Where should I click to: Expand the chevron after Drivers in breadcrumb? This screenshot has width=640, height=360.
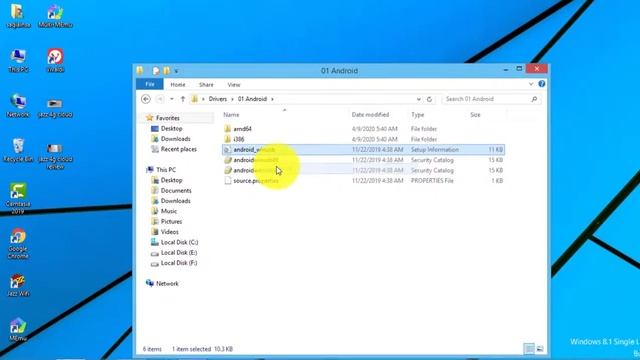[x=232, y=99]
